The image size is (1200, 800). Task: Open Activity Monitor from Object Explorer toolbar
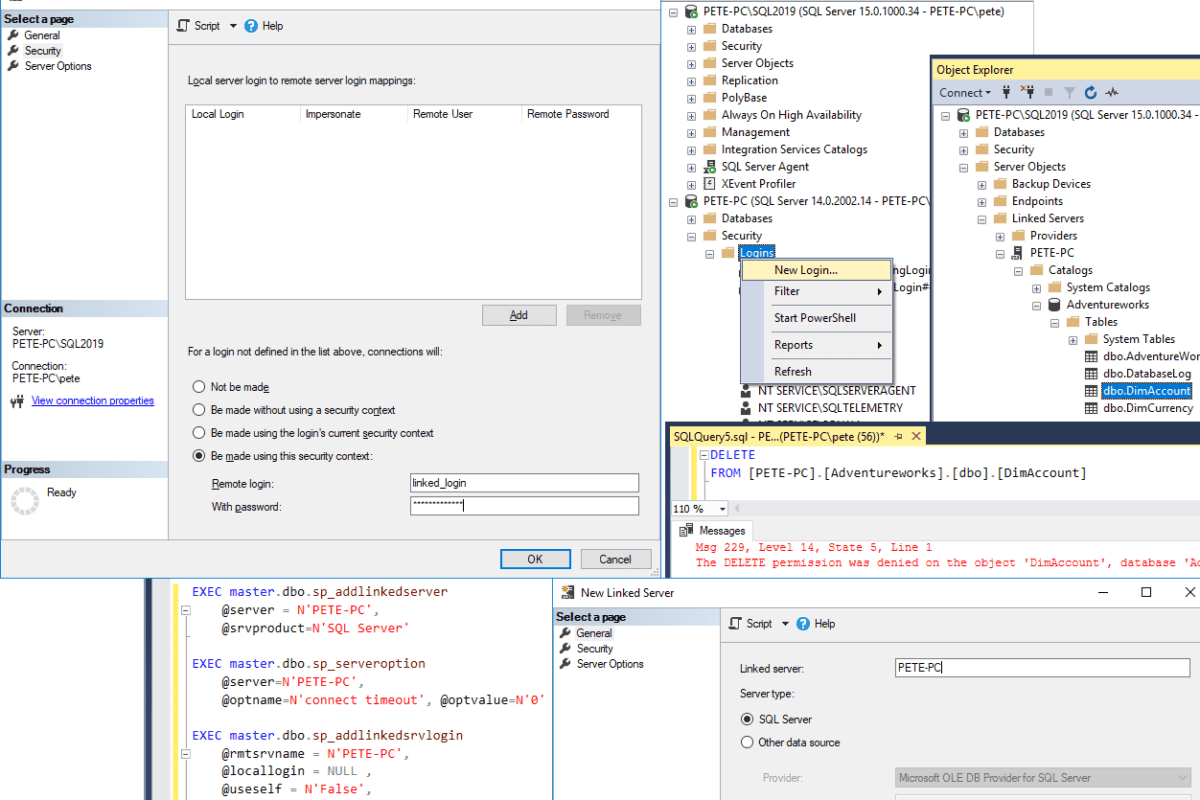click(x=1112, y=92)
